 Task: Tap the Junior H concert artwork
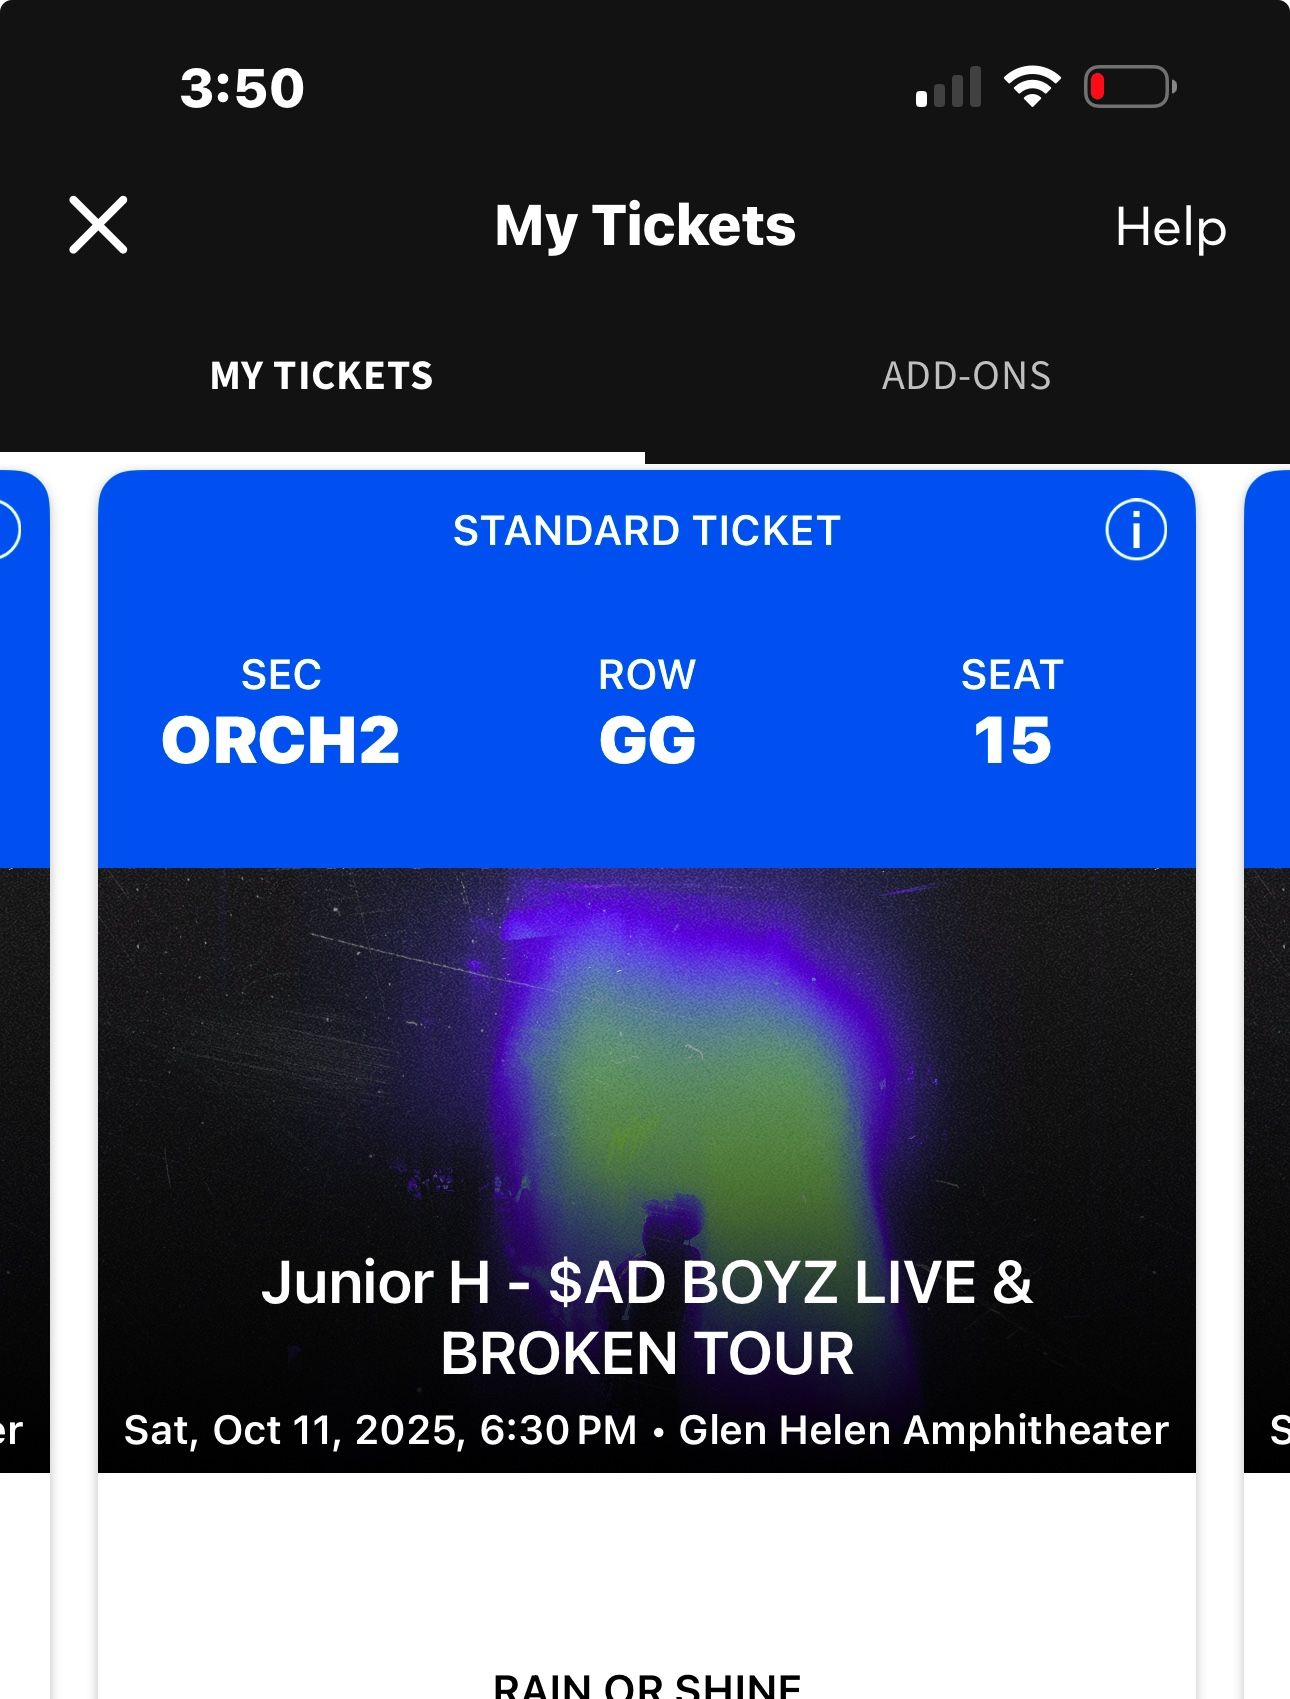647,1050
